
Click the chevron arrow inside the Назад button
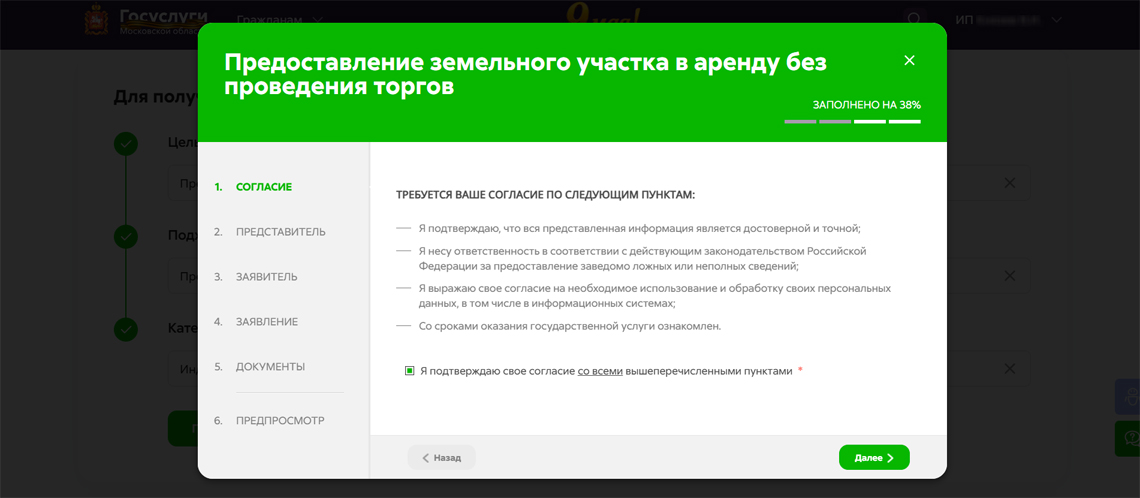click(x=426, y=458)
